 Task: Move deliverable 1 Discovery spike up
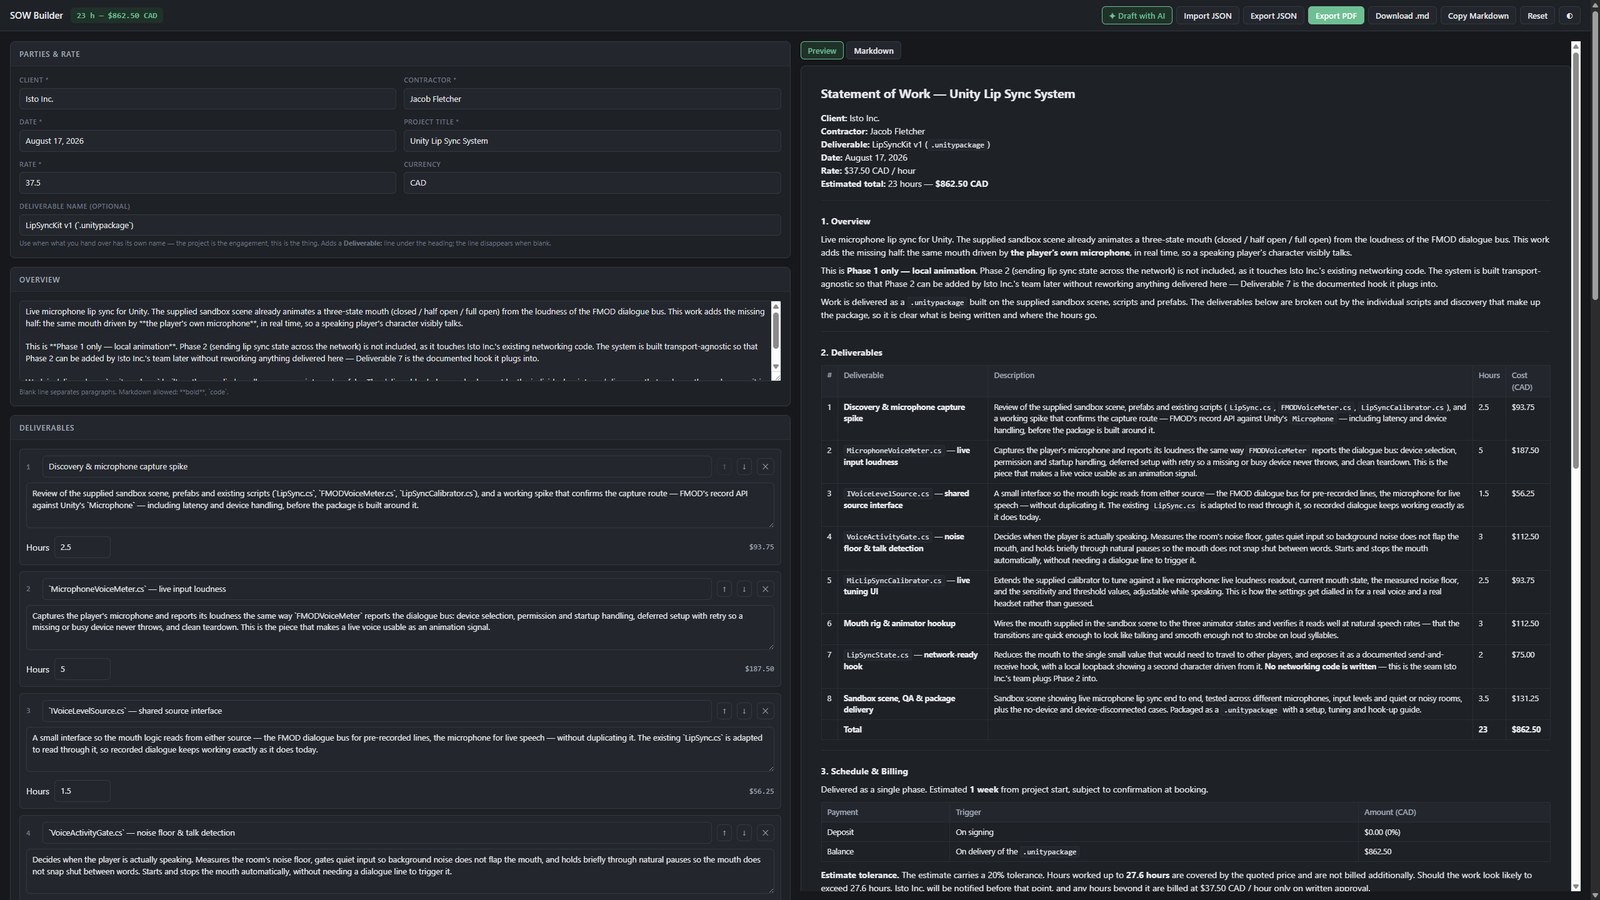point(724,467)
